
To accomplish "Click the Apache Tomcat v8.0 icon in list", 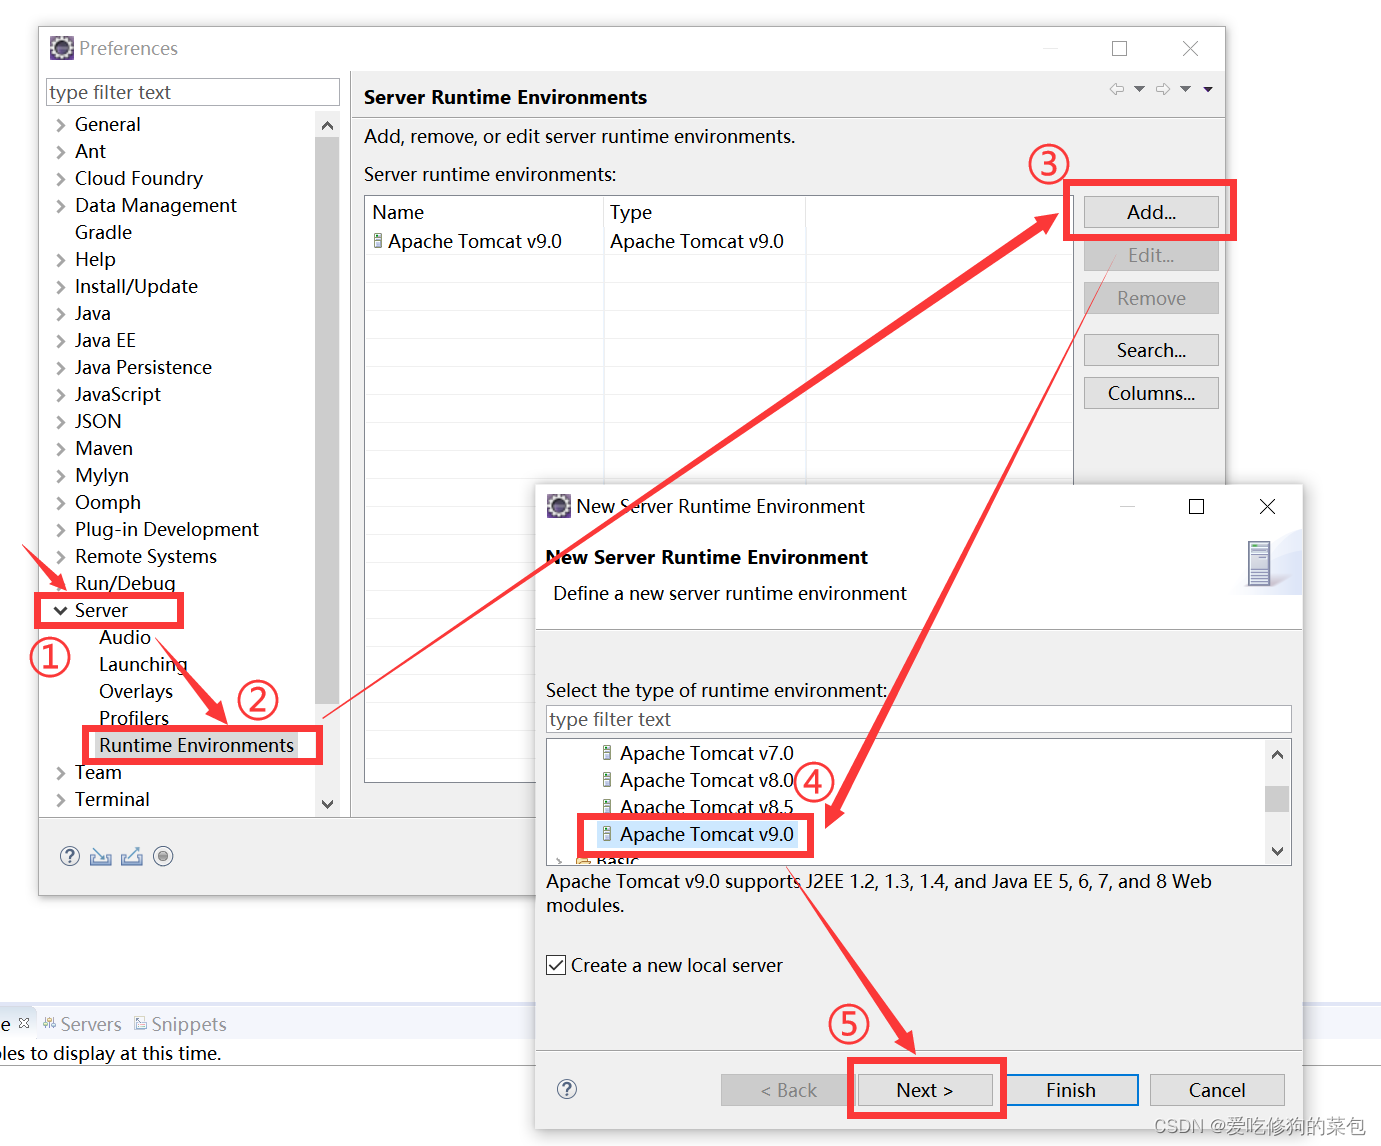I will [607, 780].
